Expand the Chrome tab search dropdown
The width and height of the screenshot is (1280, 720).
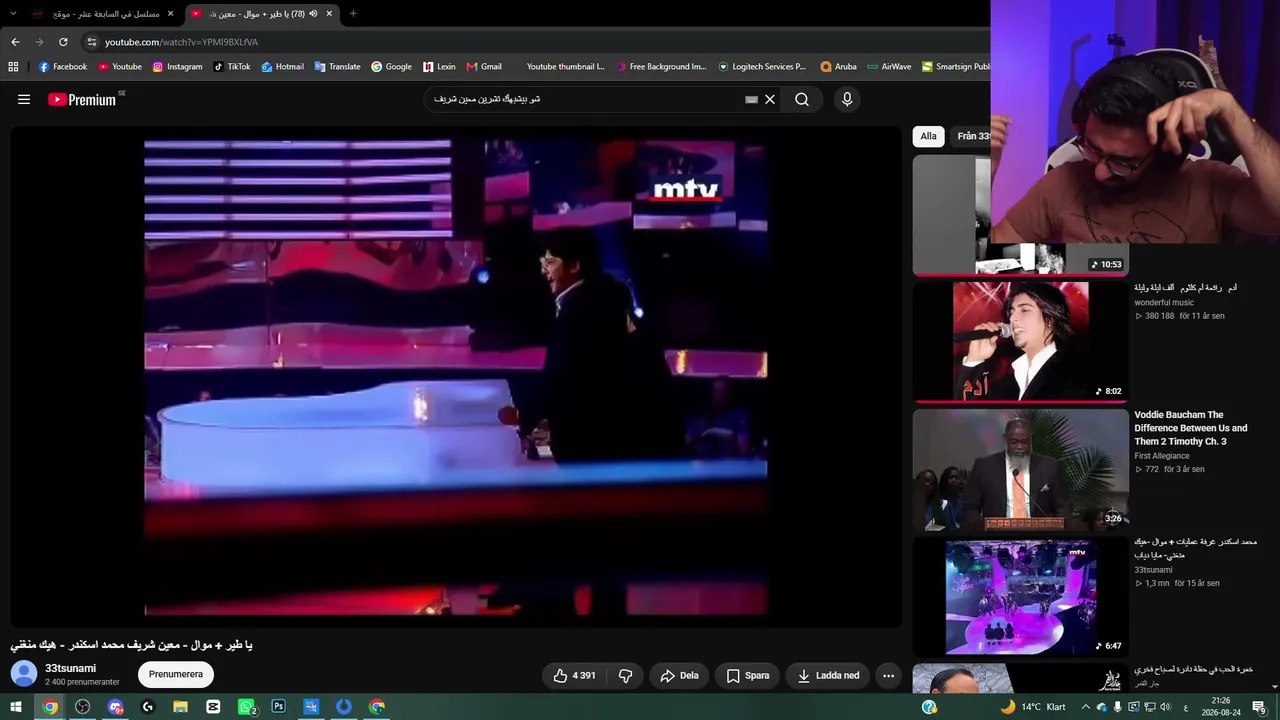[13, 14]
